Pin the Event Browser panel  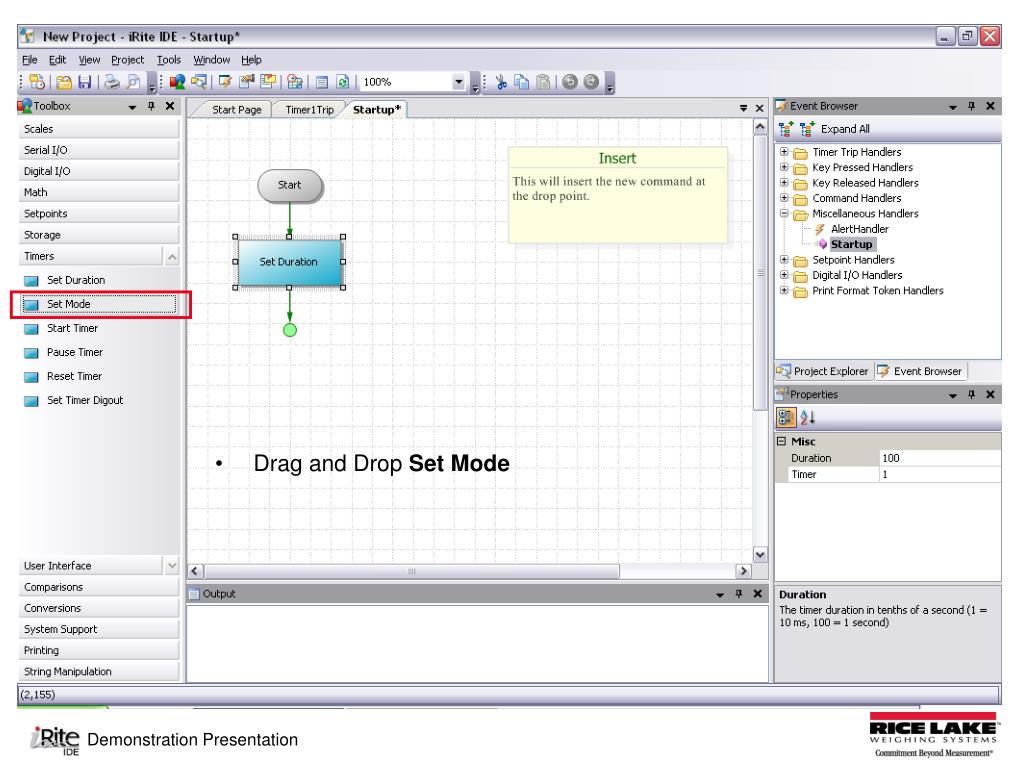point(972,106)
